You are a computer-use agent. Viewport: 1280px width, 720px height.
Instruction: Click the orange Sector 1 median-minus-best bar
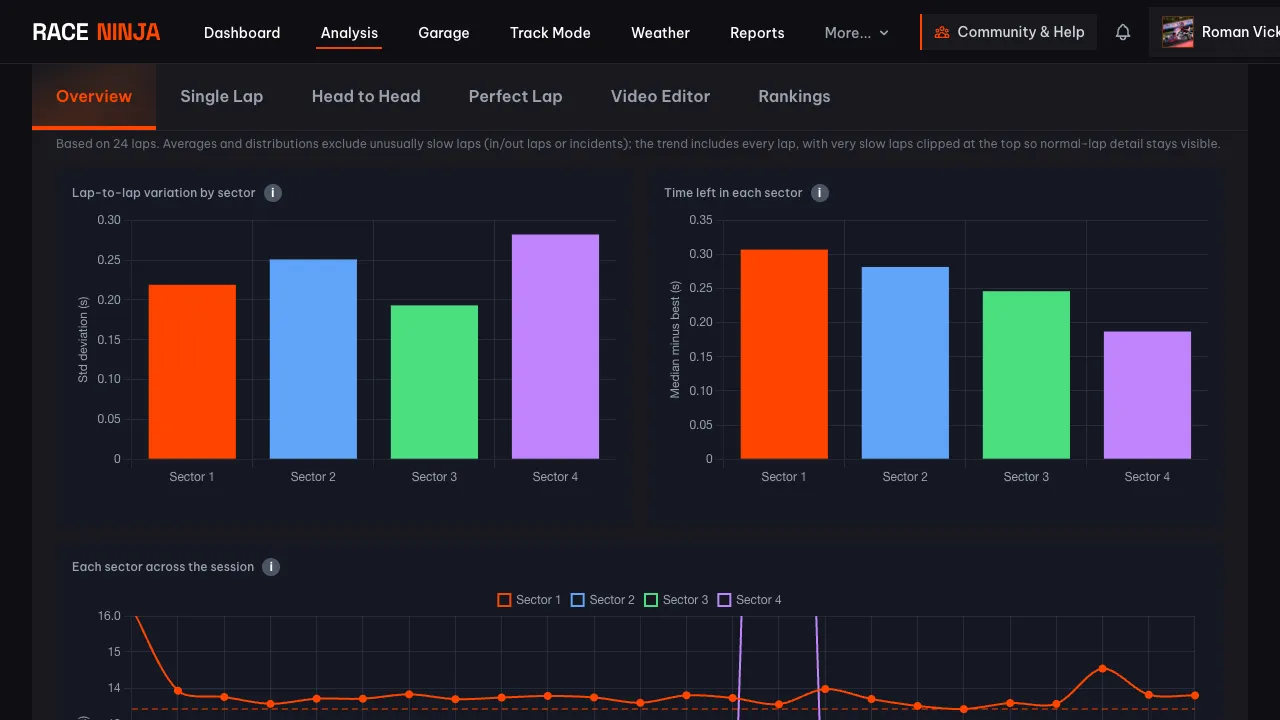[x=784, y=354]
